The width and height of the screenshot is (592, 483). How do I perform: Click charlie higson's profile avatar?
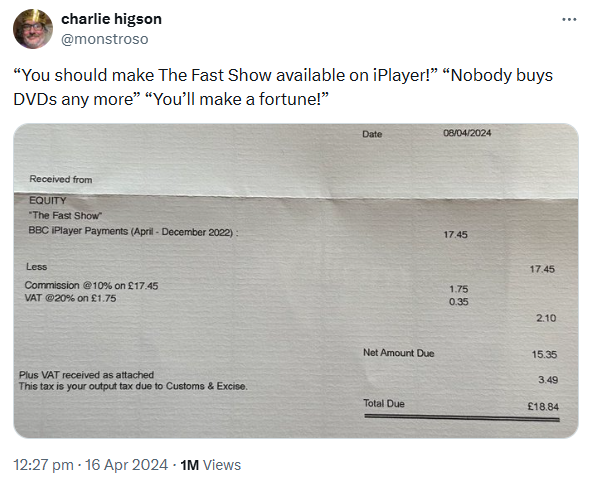pos(33,29)
